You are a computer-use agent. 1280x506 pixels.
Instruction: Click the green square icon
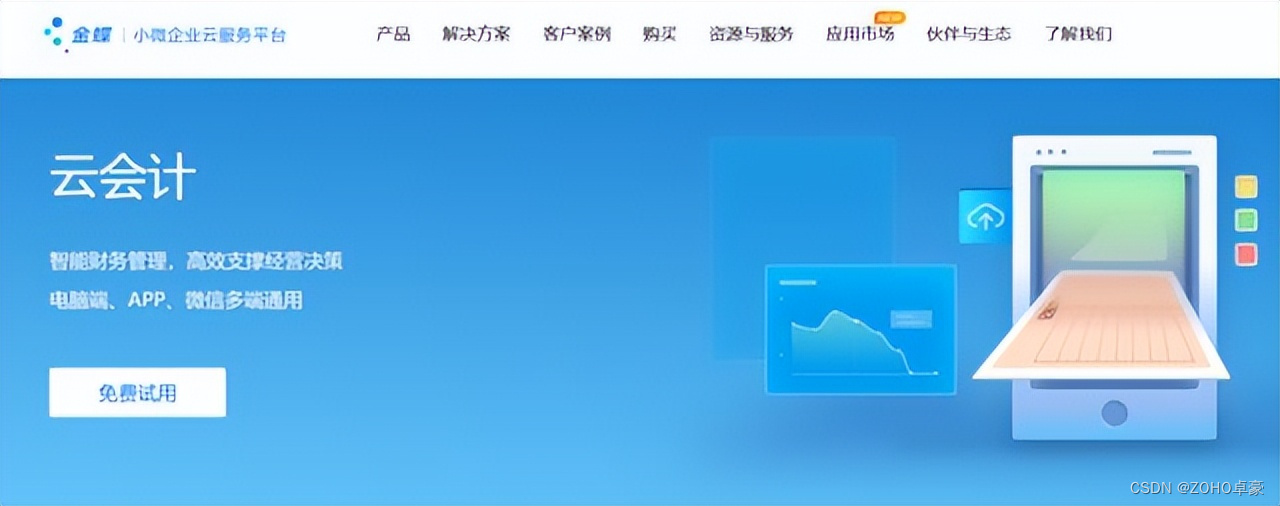click(x=1246, y=220)
